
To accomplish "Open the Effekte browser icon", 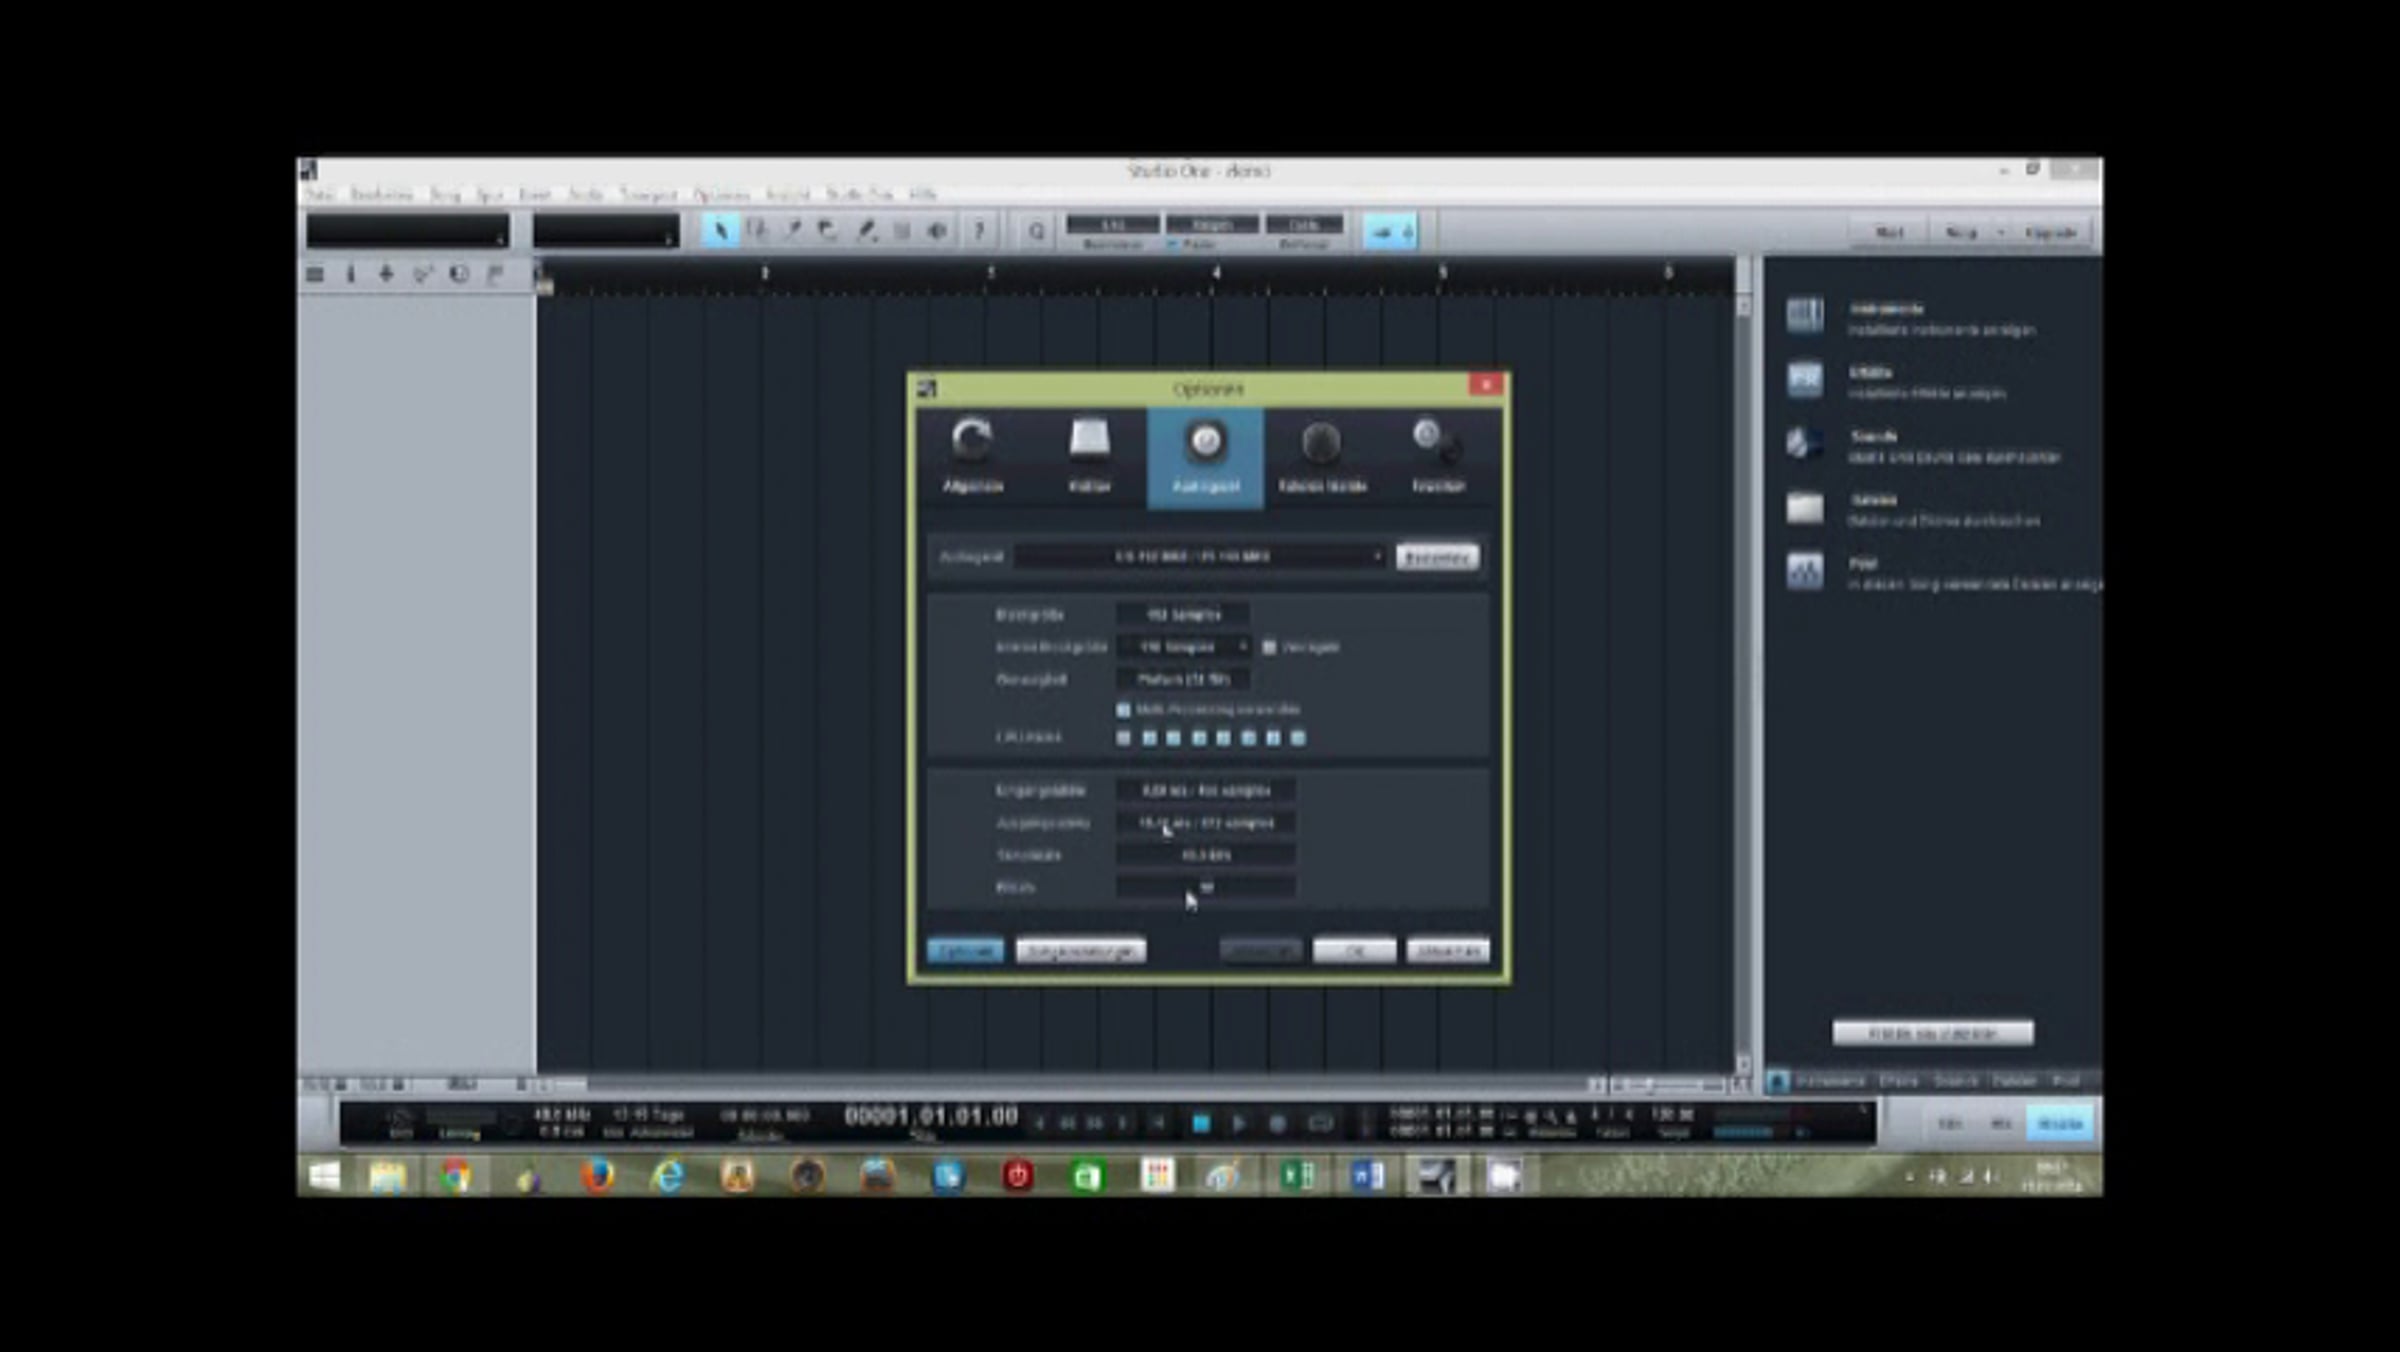I will [1805, 380].
